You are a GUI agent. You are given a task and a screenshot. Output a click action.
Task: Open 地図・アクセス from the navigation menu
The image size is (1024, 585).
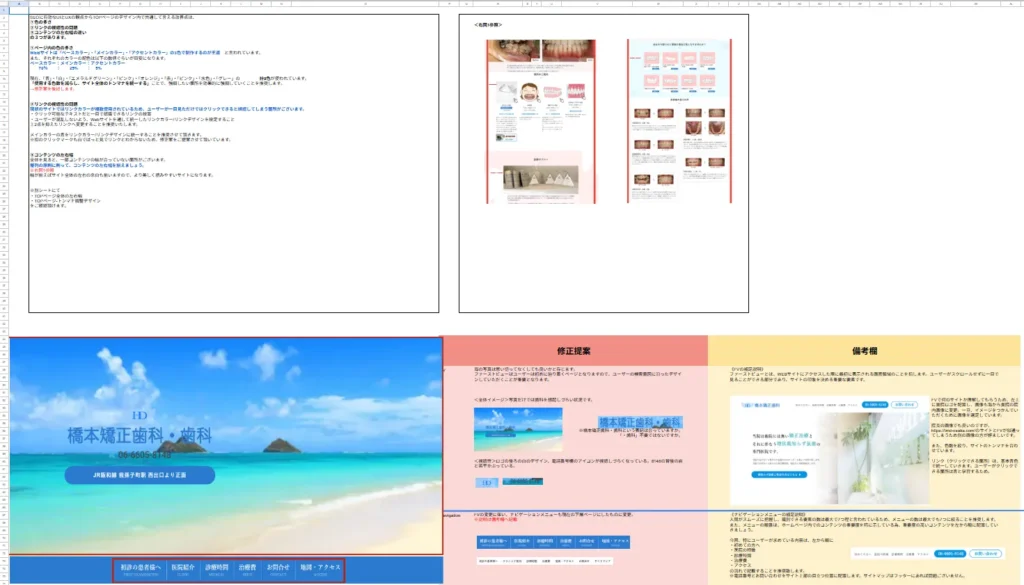point(318,565)
